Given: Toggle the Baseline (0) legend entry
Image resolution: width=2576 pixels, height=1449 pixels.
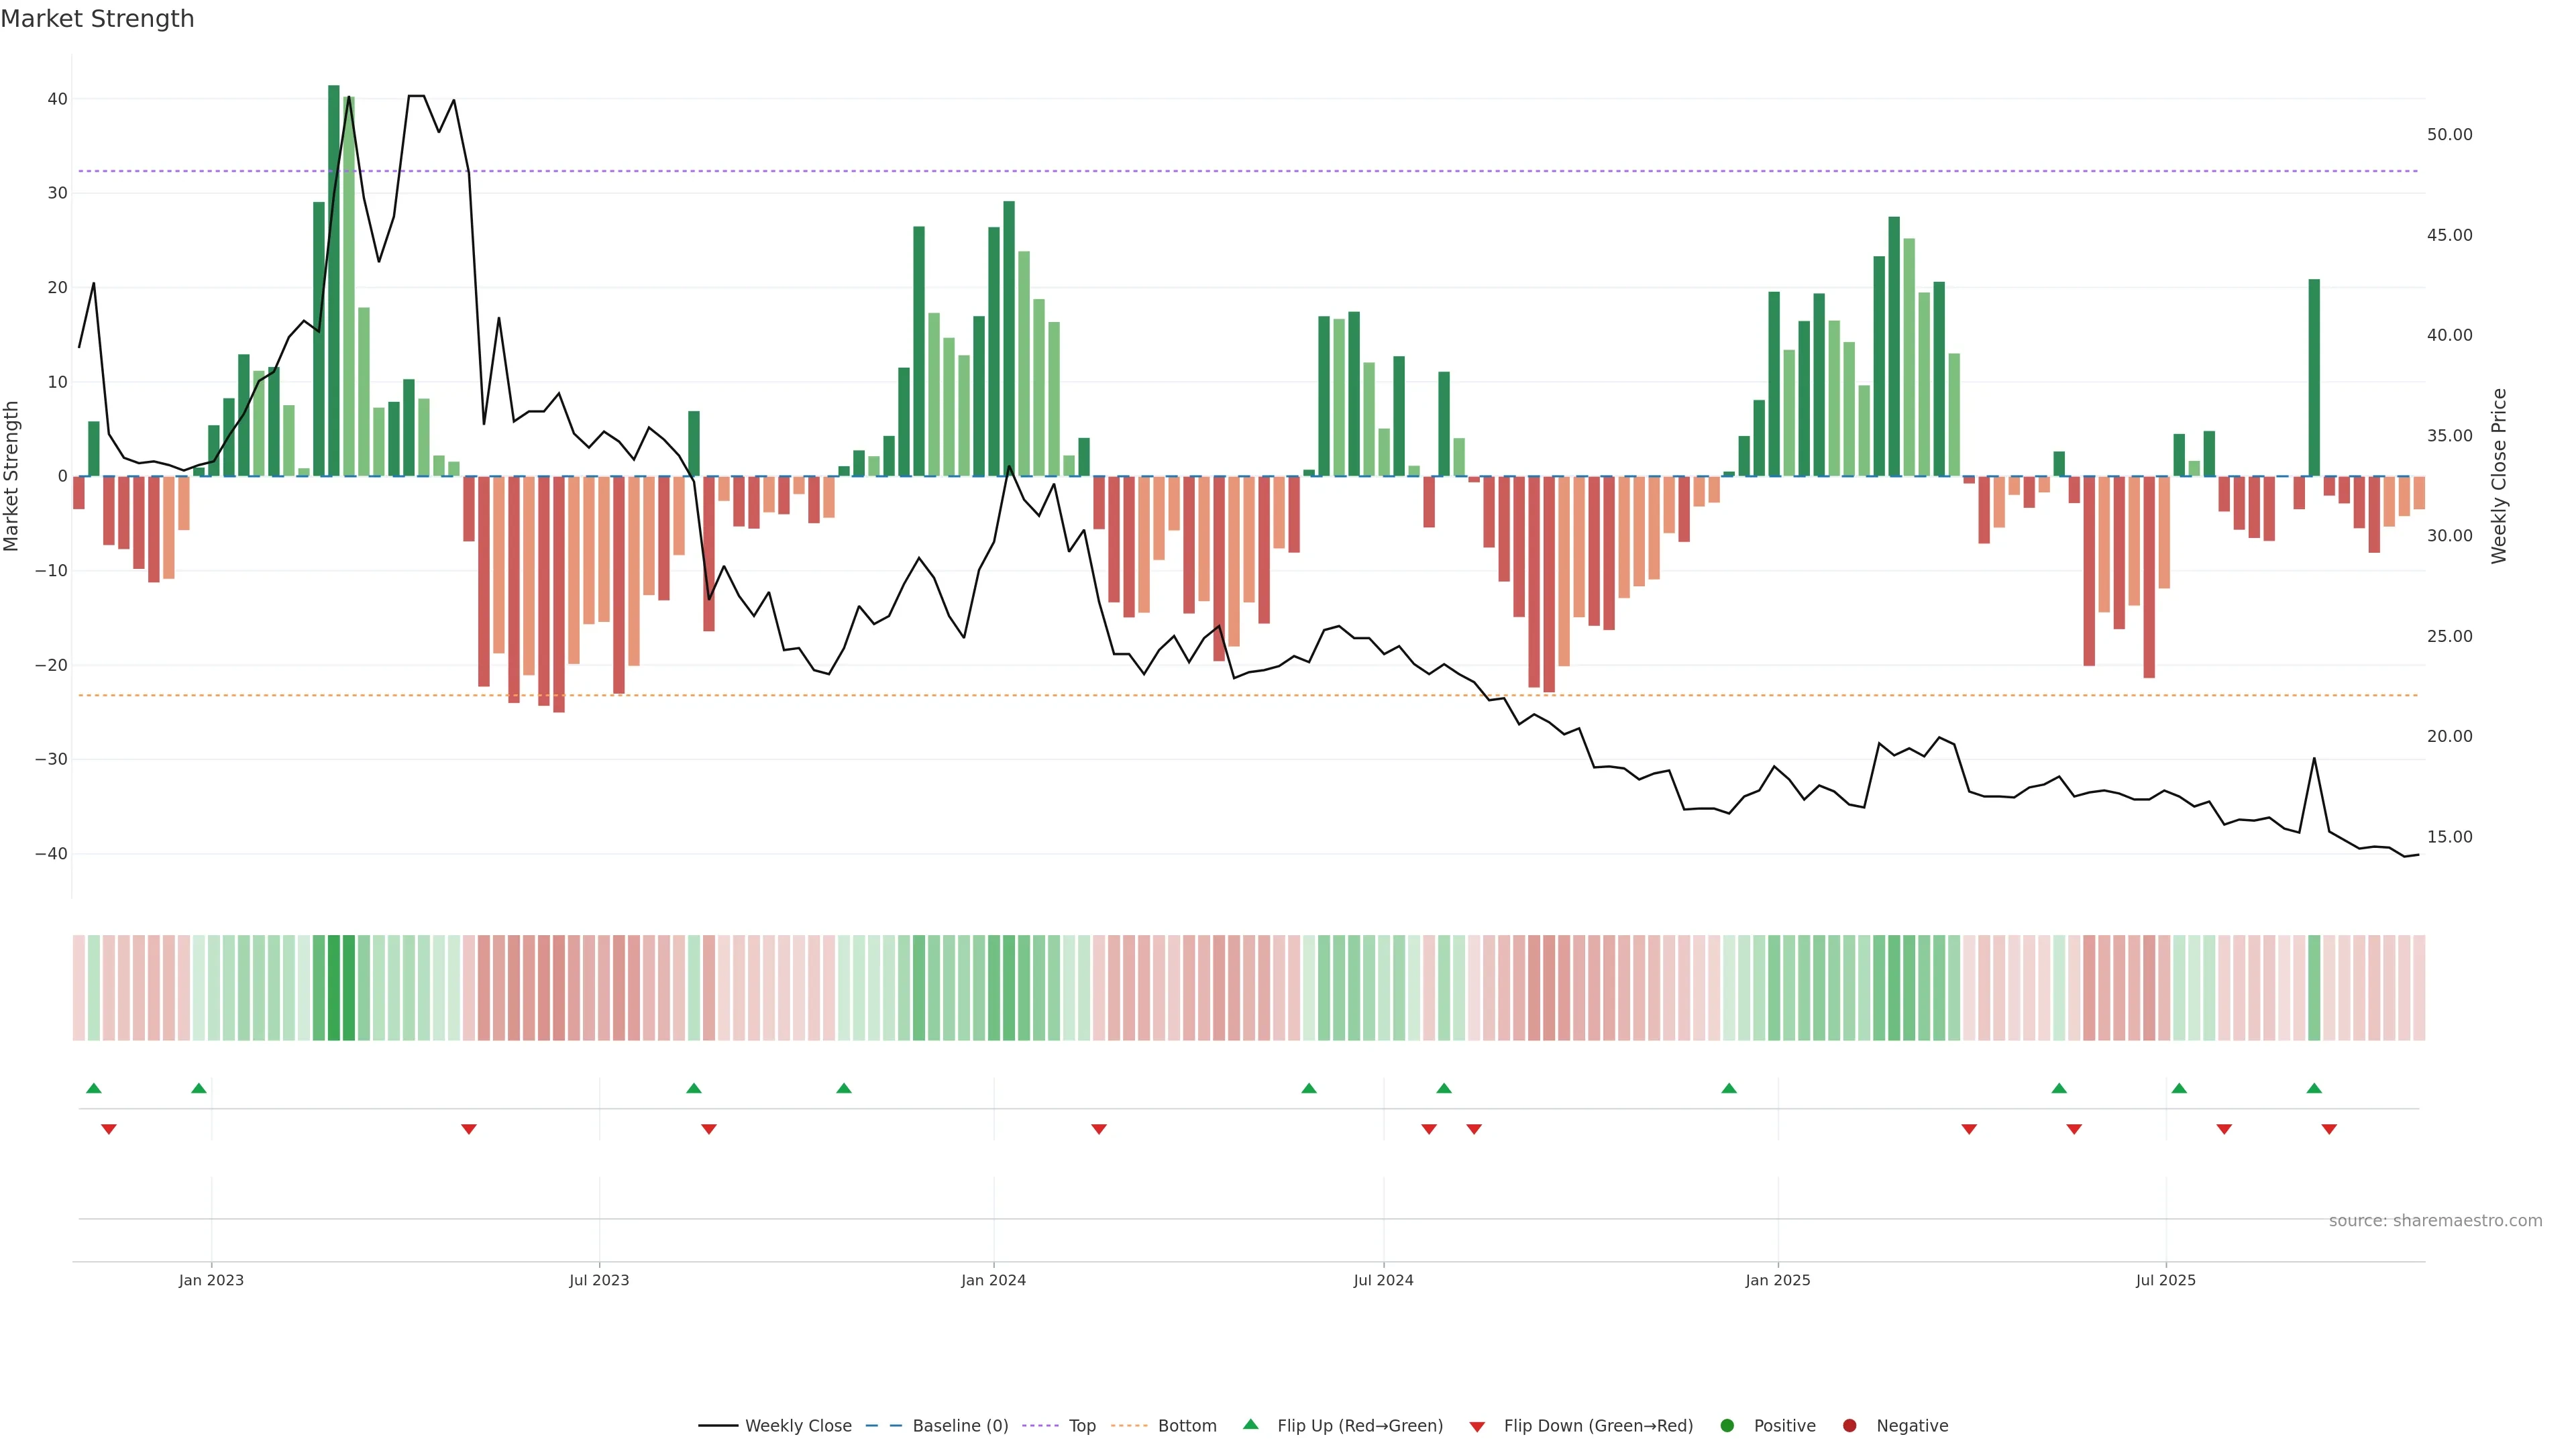Looking at the screenshot, I should coord(959,1426).
